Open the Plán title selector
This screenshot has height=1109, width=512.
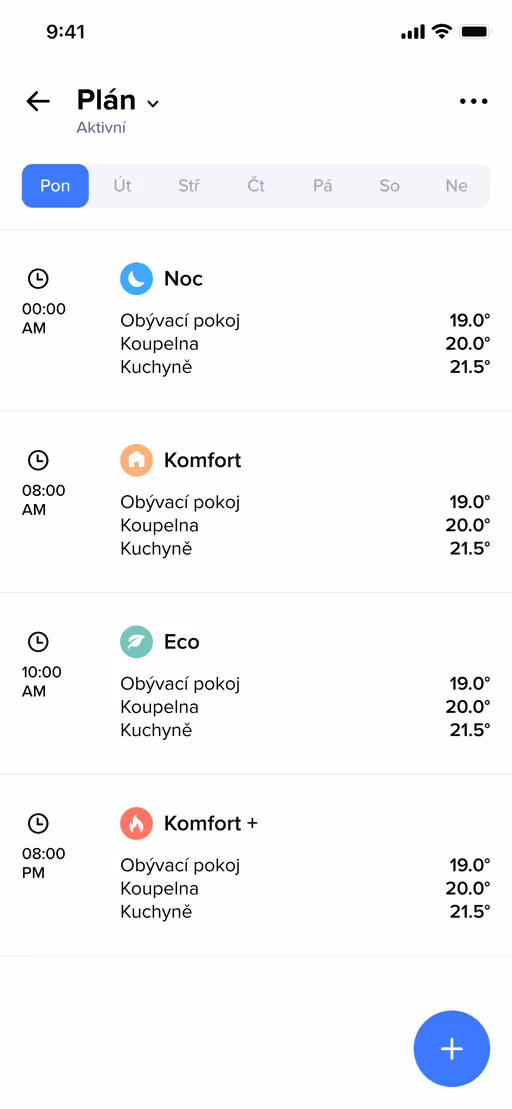(x=106, y=100)
